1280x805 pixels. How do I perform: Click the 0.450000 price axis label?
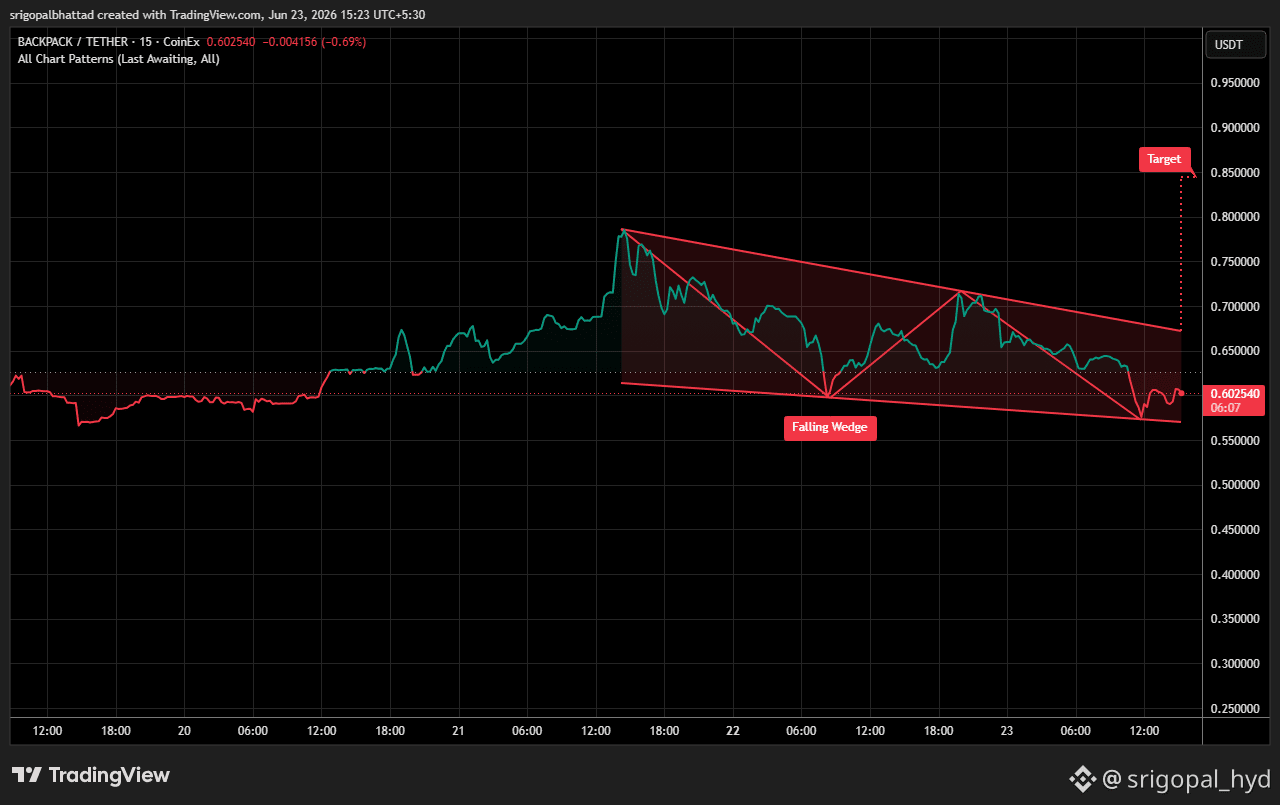tap(1236, 530)
